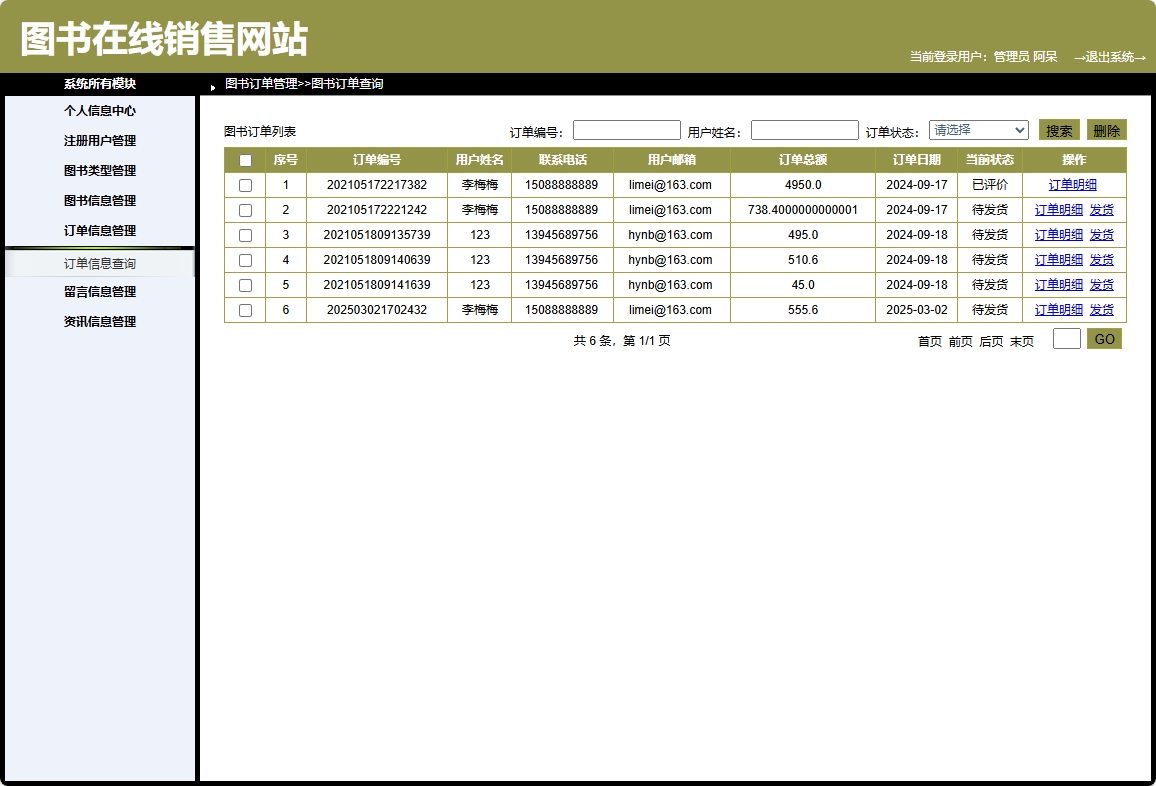Open the 订单状态 dropdown
Image resolution: width=1156 pixels, height=786 pixels.
click(x=978, y=129)
